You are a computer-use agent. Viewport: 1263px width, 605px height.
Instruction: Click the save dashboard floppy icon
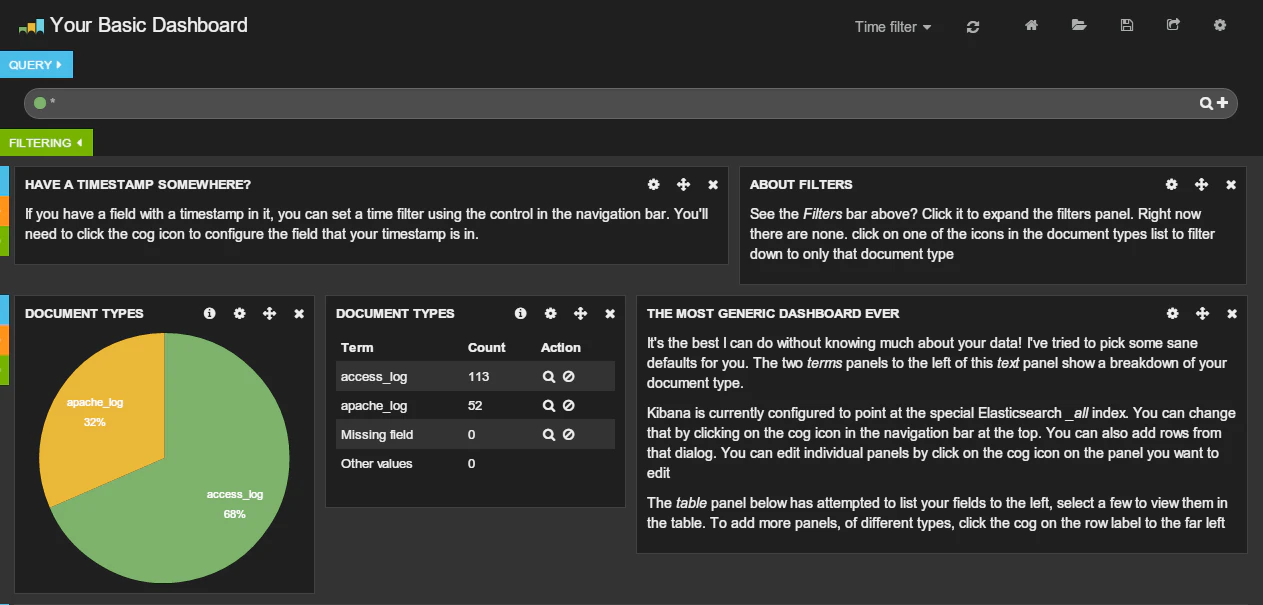point(1127,25)
